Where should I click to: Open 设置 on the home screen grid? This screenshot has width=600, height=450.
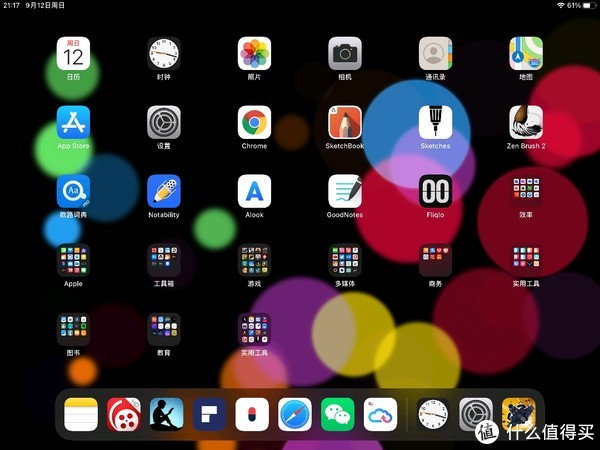click(x=164, y=122)
